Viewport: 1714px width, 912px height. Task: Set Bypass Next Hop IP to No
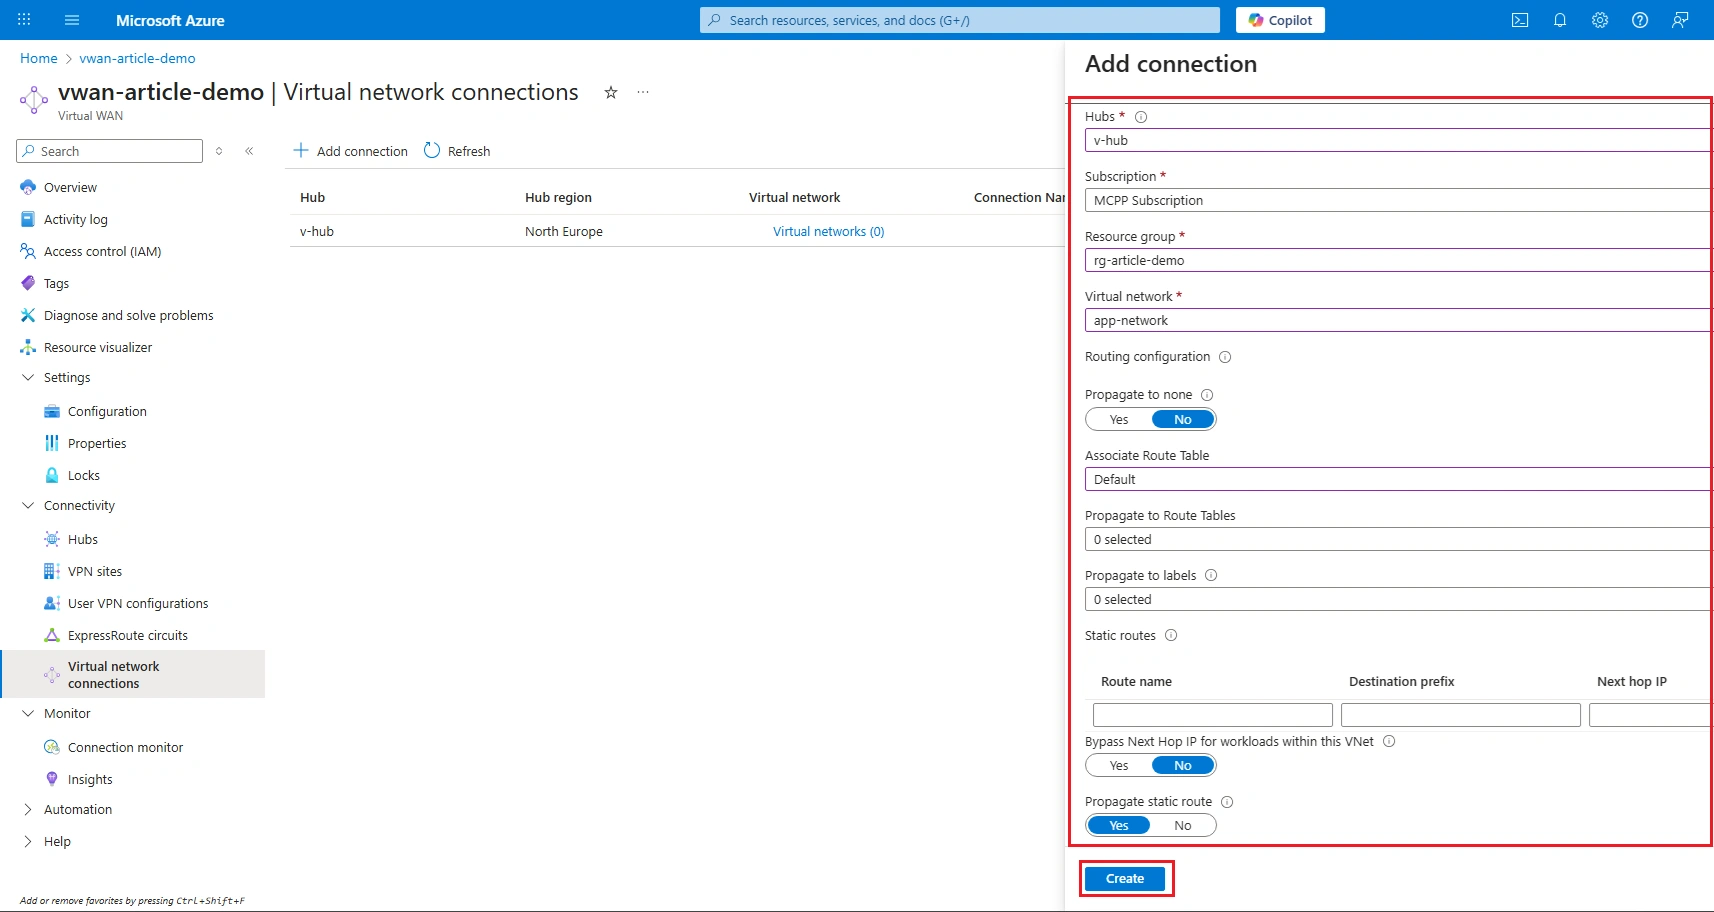click(x=1183, y=765)
